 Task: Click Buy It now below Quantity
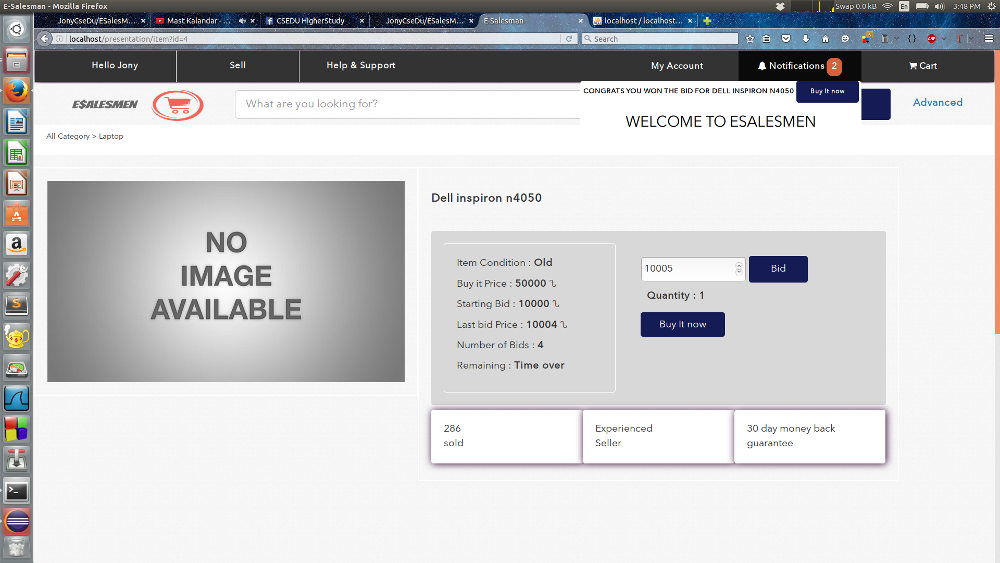tap(682, 325)
